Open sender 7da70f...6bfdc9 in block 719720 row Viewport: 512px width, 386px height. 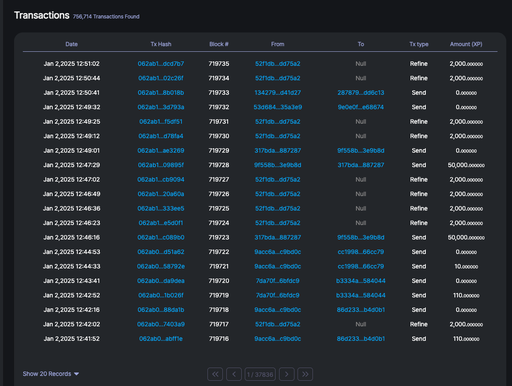pos(278,281)
